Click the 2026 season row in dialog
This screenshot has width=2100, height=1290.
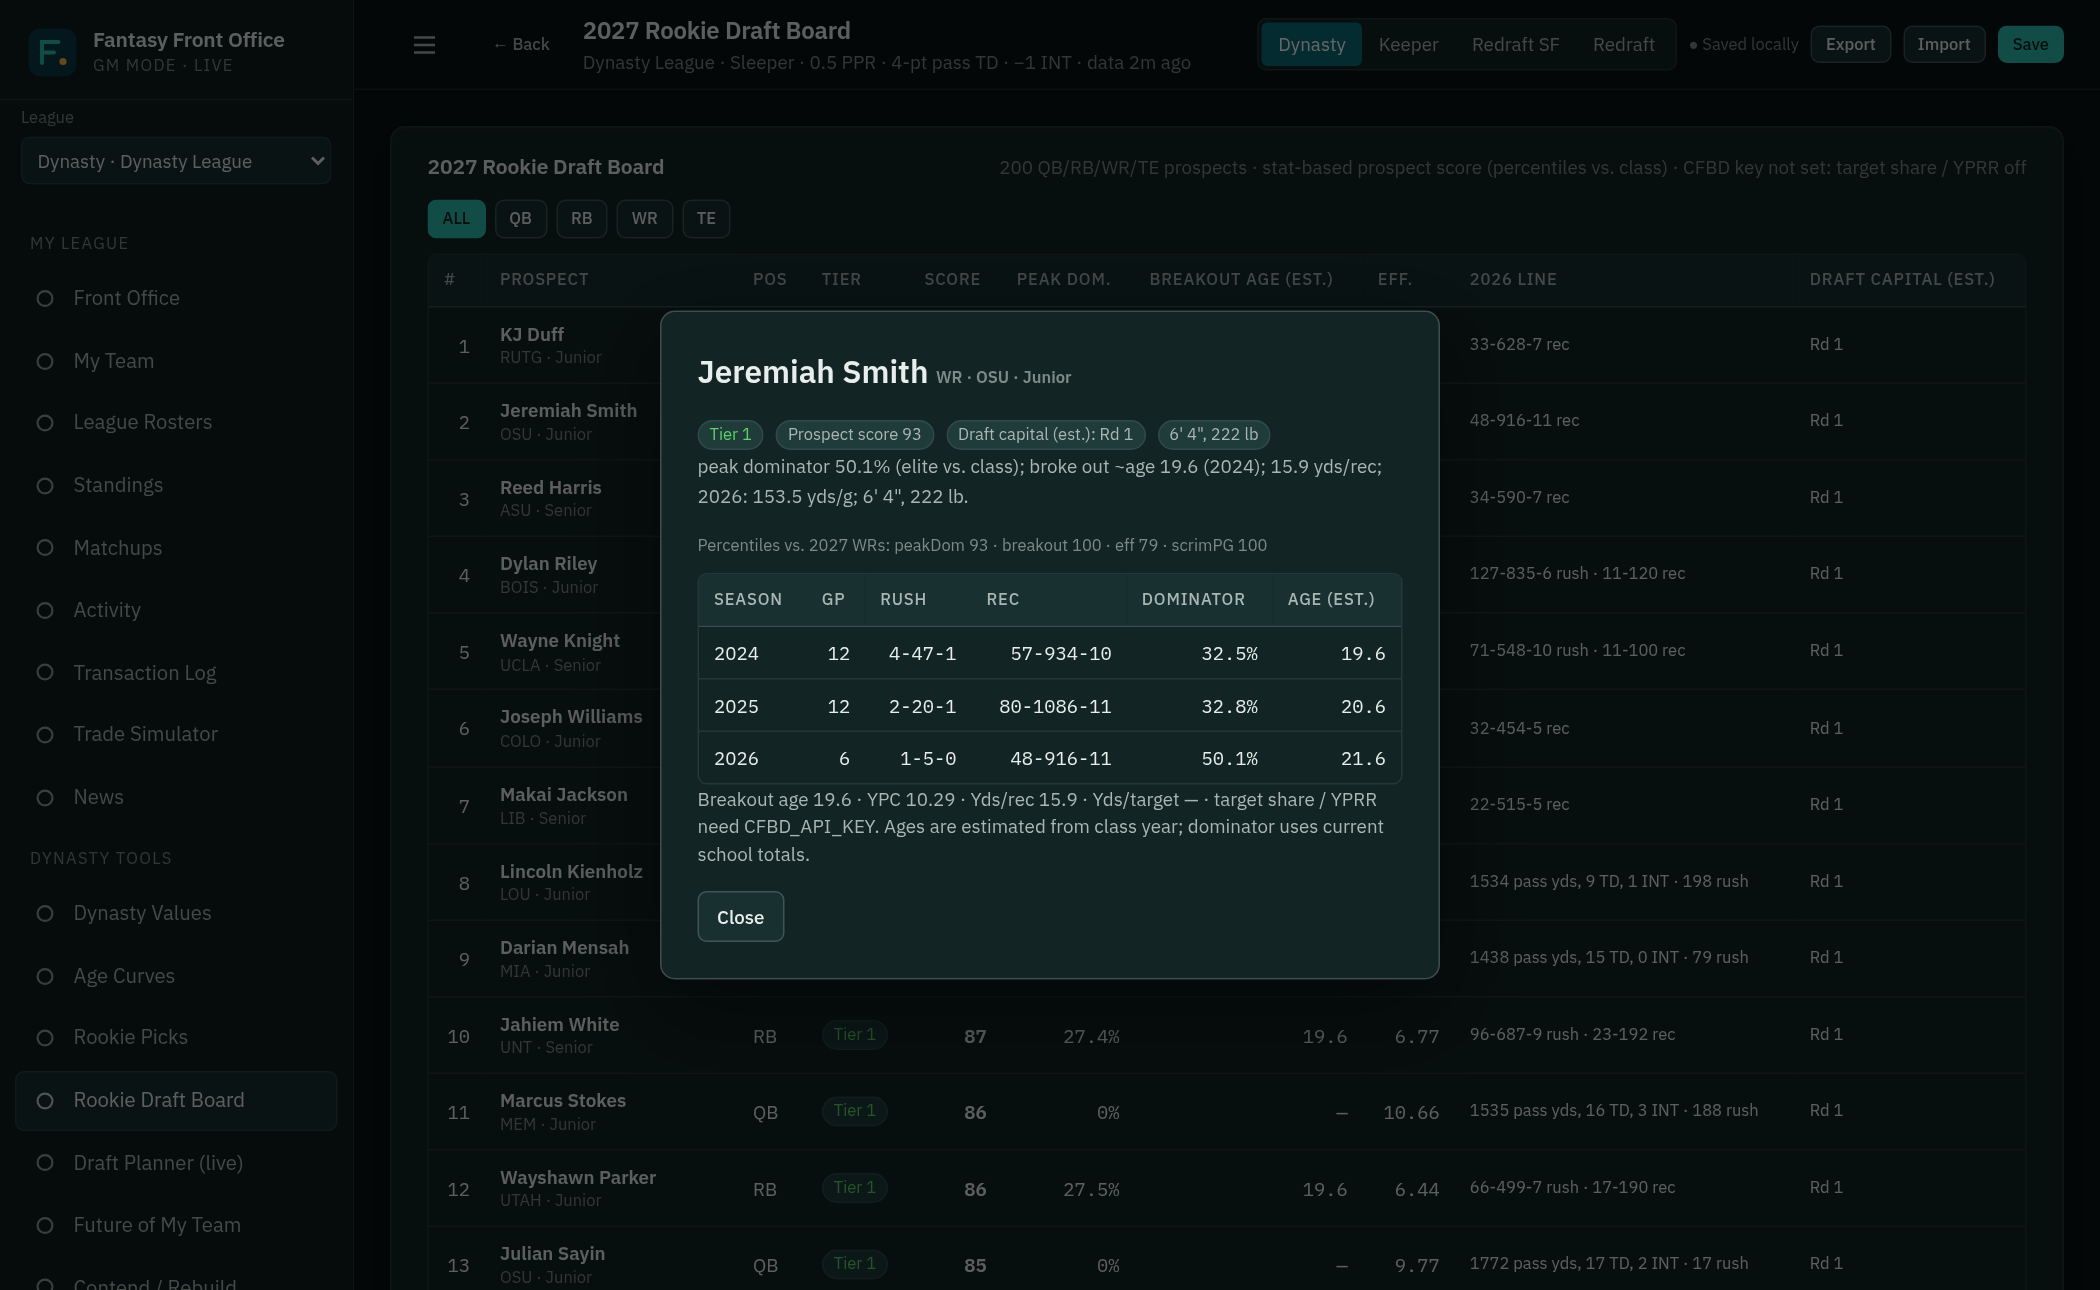pos(1049,759)
